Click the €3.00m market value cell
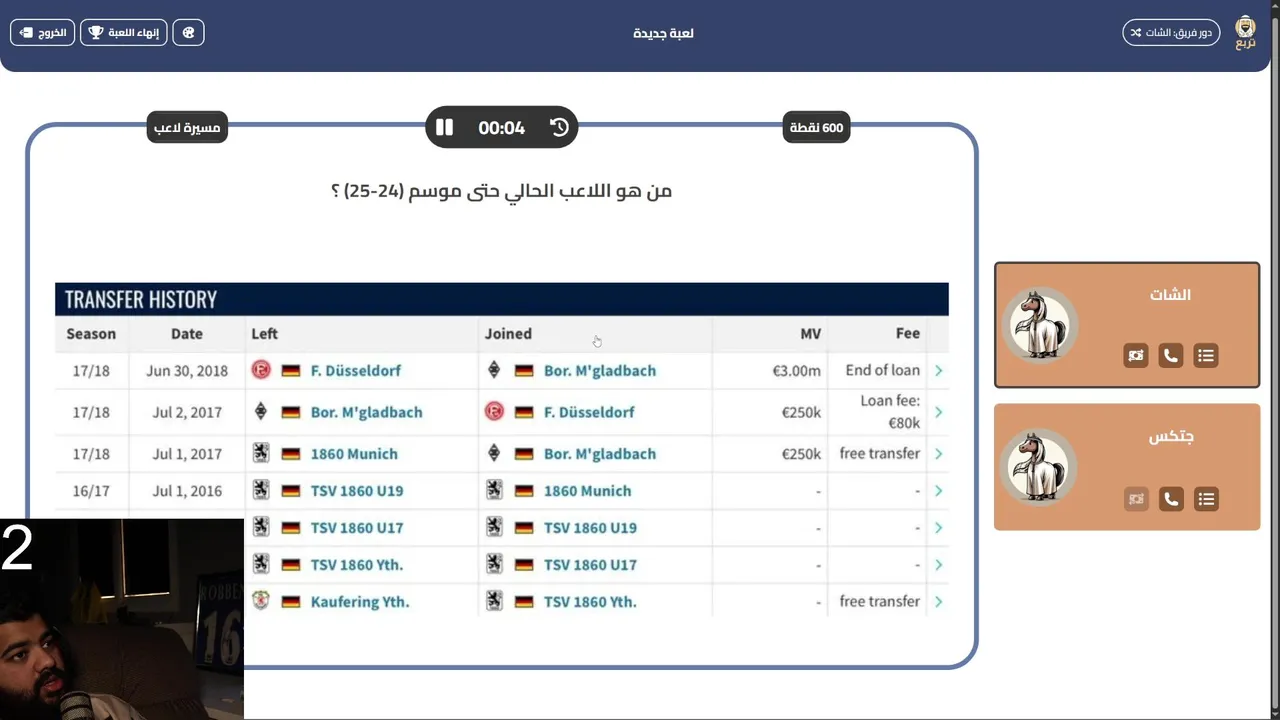The width and height of the screenshot is (1280, 720). coord(797,371)
